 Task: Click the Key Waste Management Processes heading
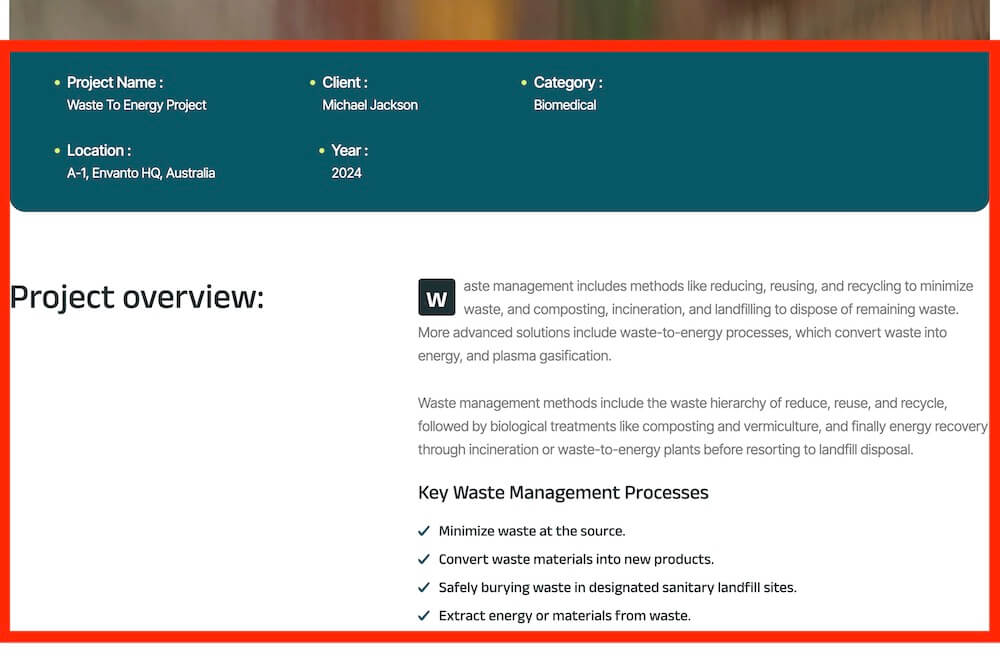tap(563, 492)
